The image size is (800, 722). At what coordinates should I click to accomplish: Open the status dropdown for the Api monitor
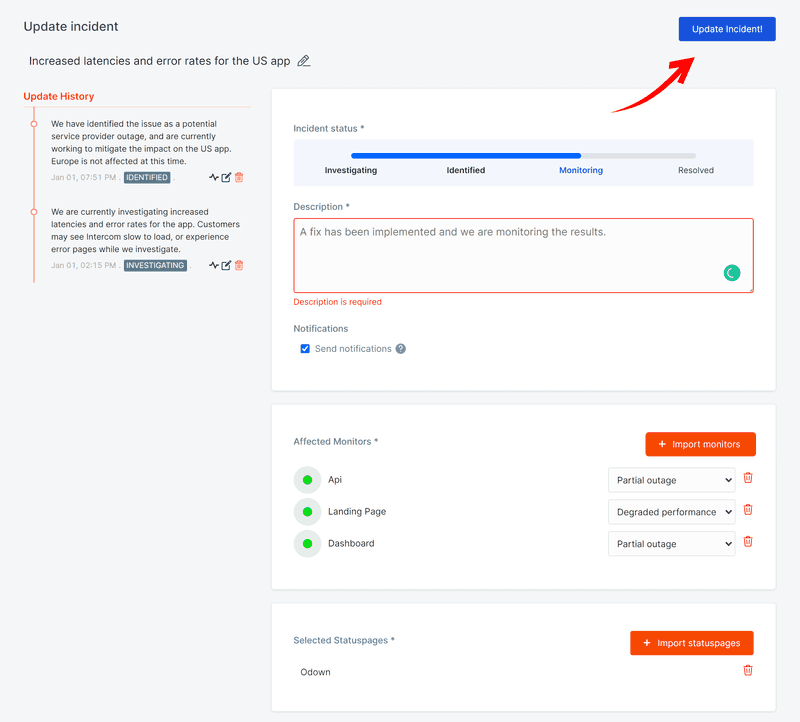pos(671,480)
